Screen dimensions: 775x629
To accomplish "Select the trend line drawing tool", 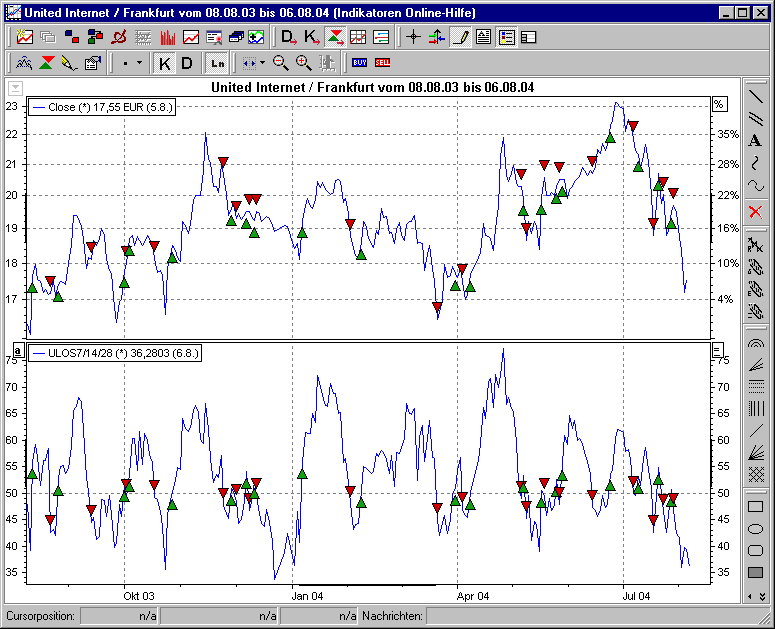I will 755,97.
